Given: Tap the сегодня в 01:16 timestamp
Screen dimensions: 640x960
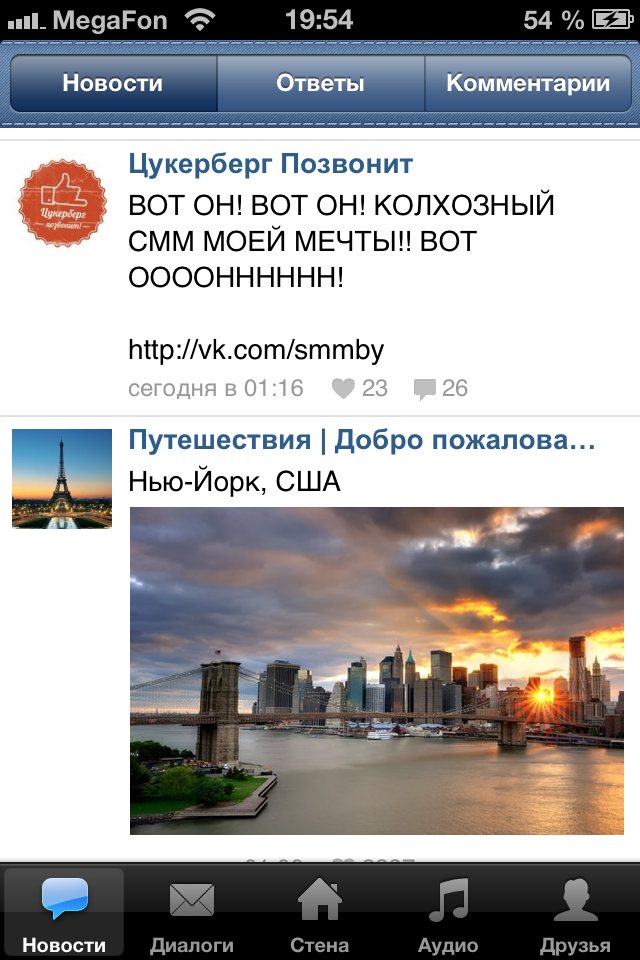Looking at the screenshot, I should coord(216,388).
